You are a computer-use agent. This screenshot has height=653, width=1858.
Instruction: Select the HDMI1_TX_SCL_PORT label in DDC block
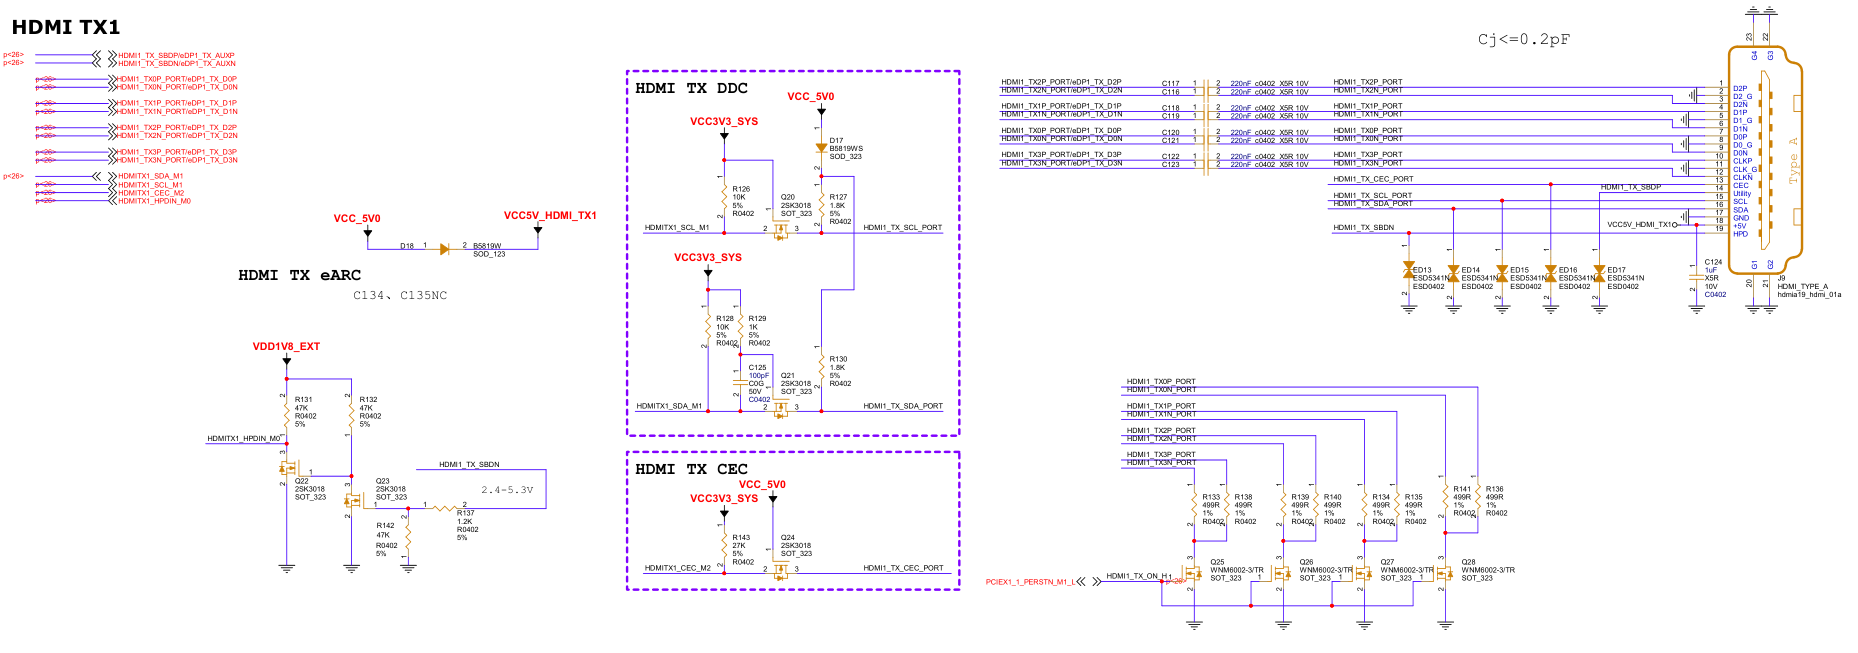(903, 227)
